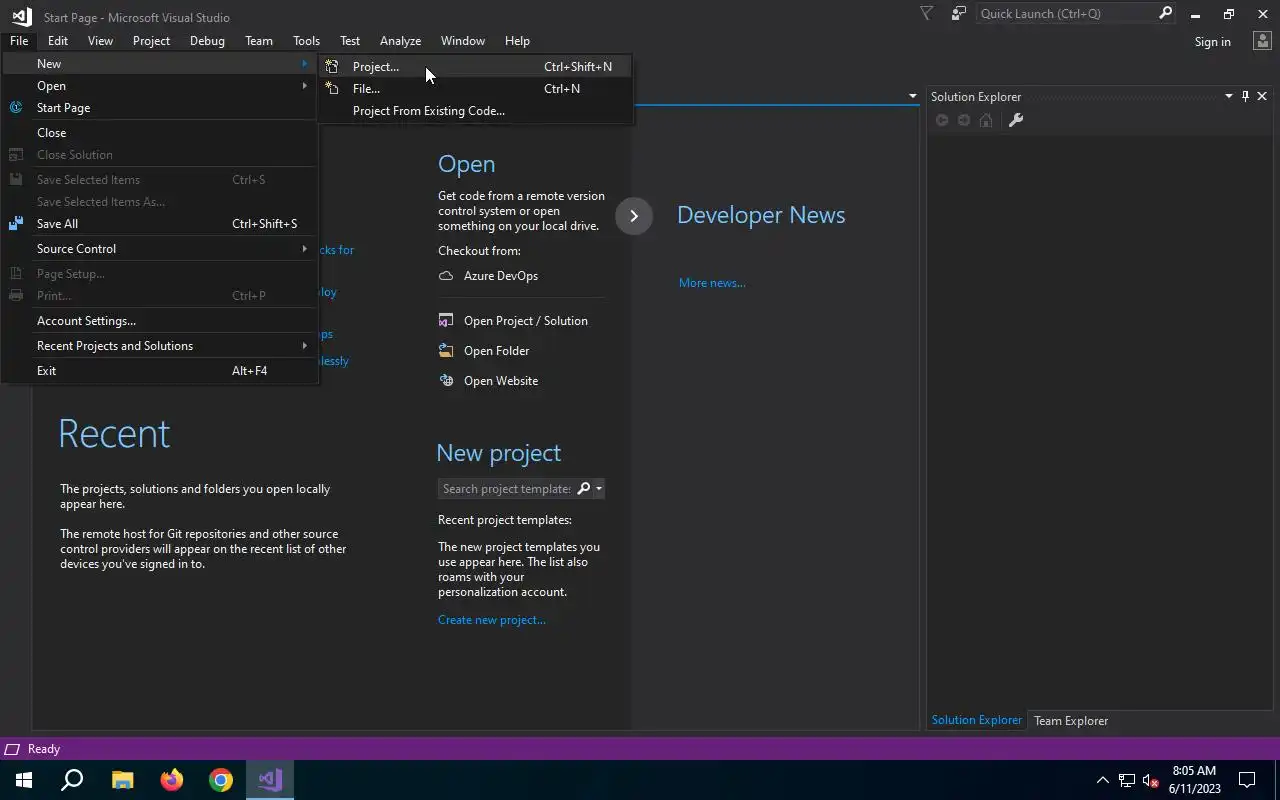Open File Explorer from the taskbar
The width and height of the screenshot is (1280, 800).
[x=122, y=780]
